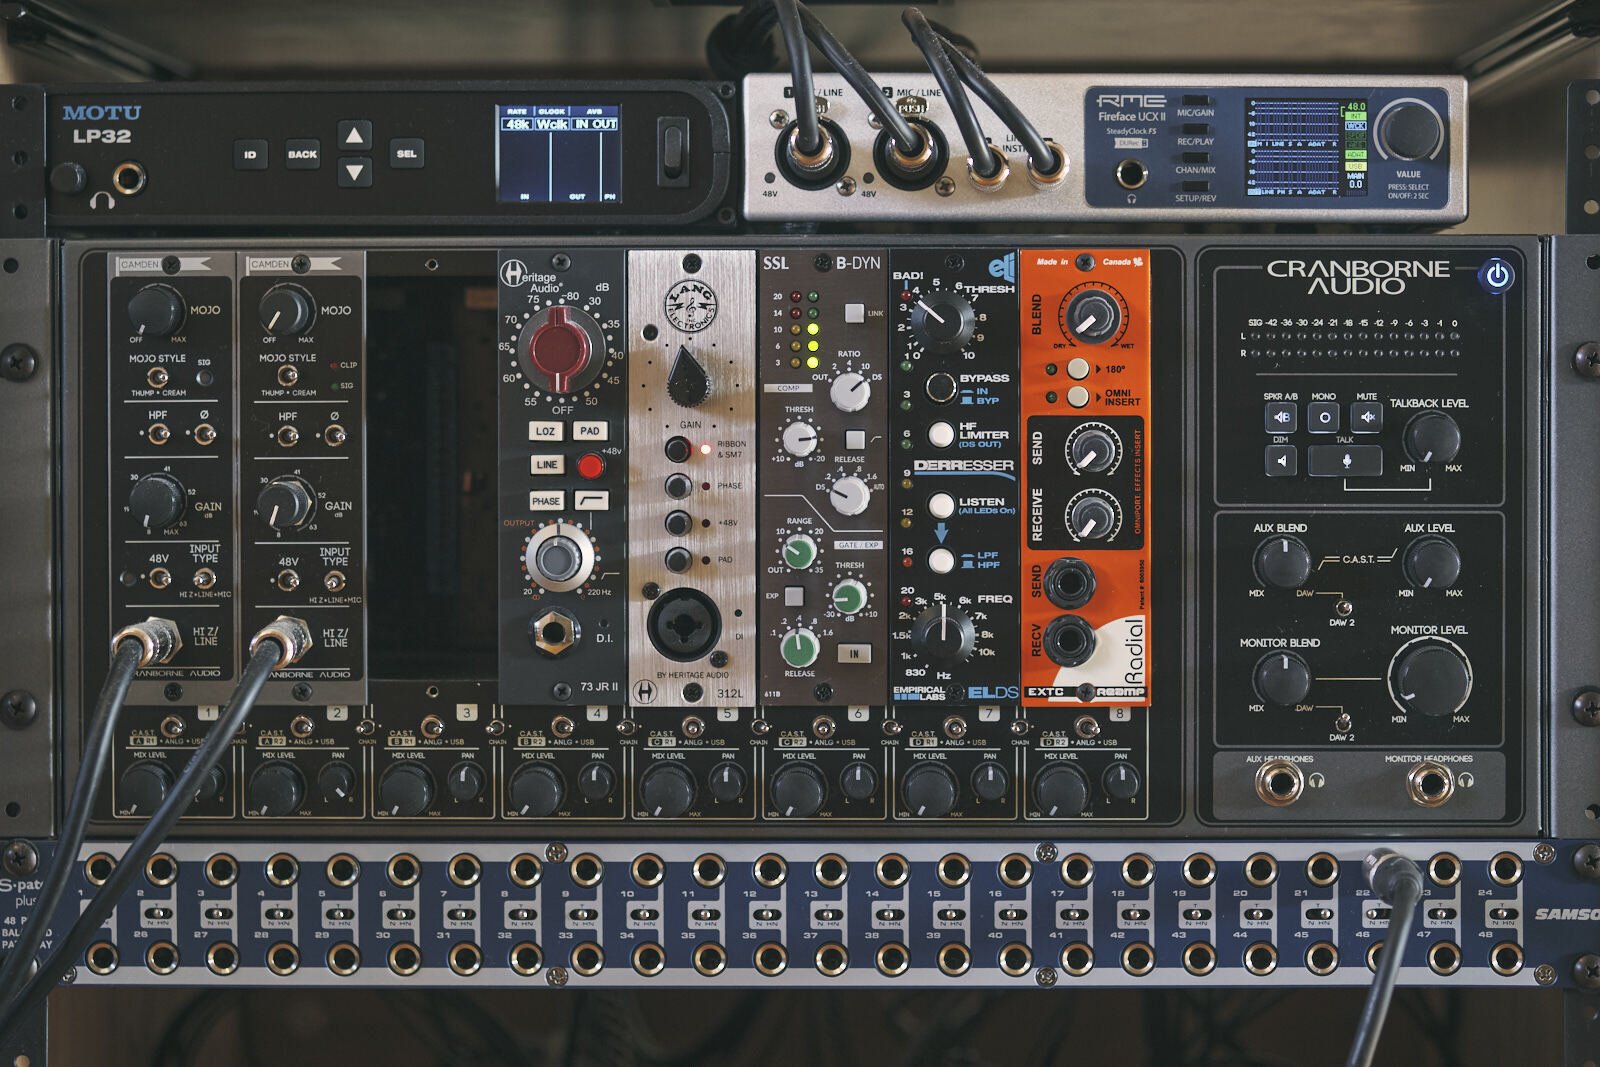
Task: Push the REC/PLAY button on RME Fireface
Action: [x=1194, y=130]
